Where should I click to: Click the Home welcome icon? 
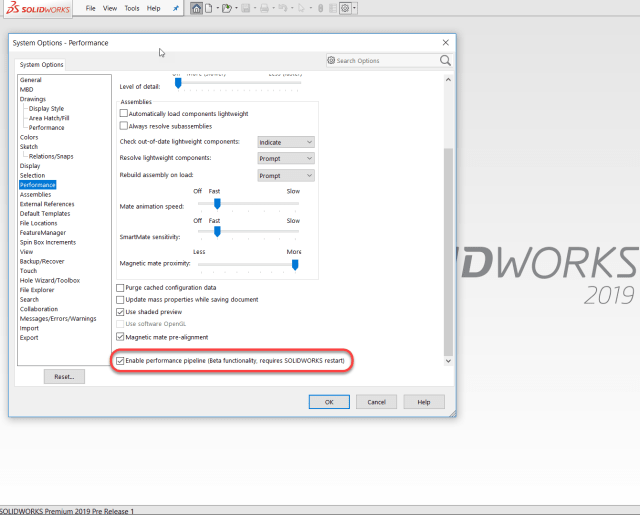pyautogui.click(x=196, y=8)
